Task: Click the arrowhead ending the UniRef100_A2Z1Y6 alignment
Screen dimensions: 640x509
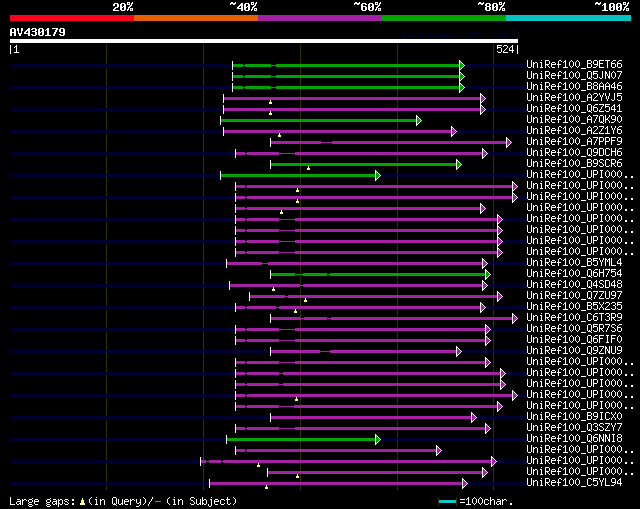Action: (x=454, y=131)
